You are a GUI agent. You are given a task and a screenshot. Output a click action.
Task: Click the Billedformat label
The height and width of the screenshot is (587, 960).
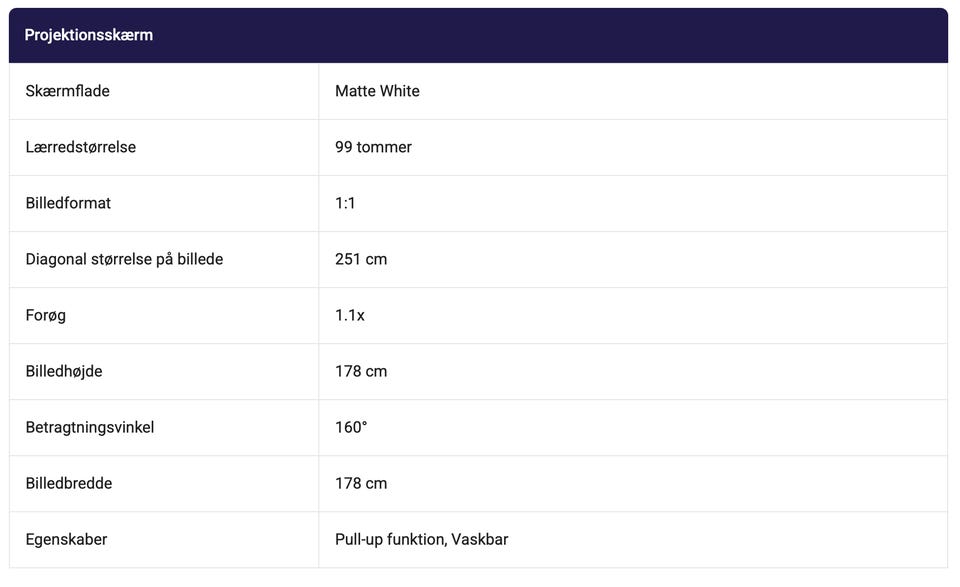pos(68,203)
